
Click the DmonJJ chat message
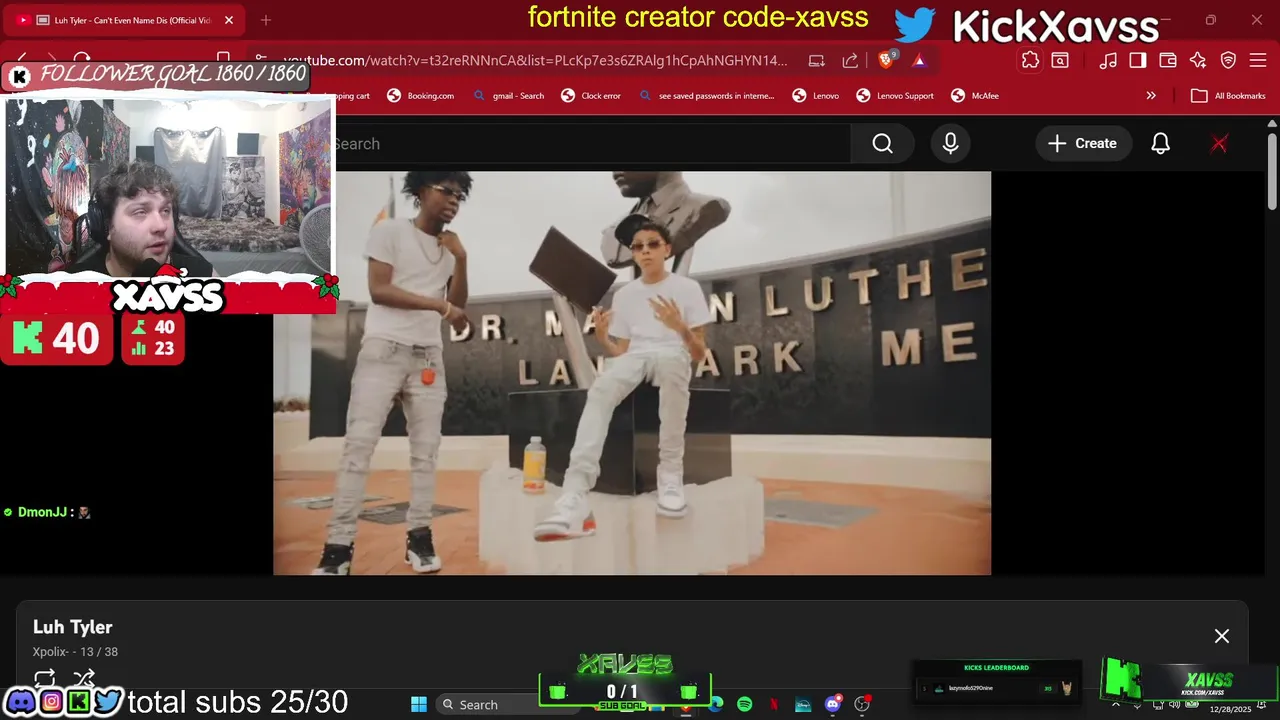coord(48,512)
